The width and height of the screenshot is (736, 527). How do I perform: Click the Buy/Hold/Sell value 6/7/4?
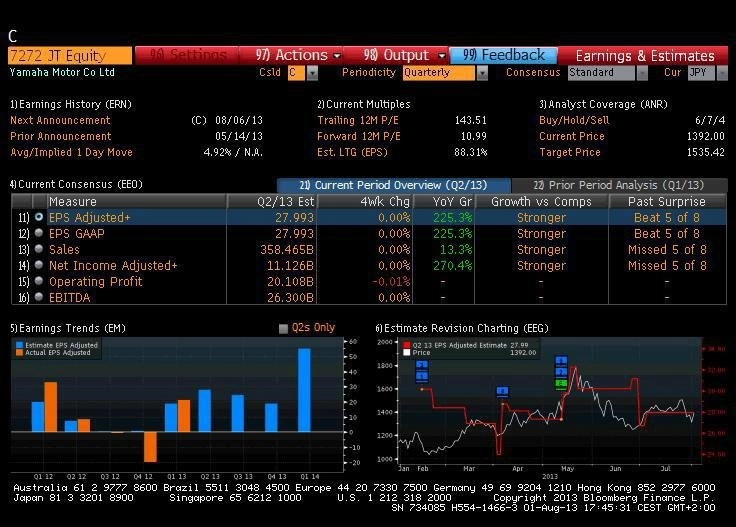tap(710, 120)
